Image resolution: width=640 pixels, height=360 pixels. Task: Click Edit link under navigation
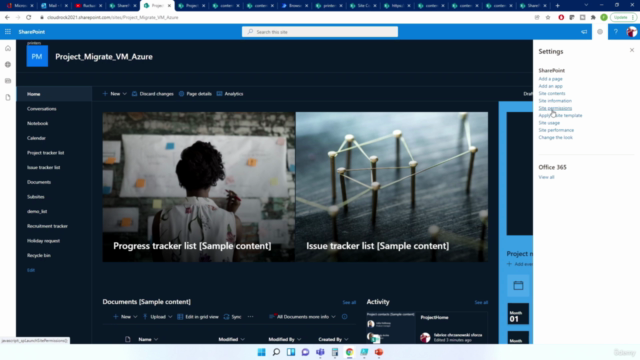[31, 270]
